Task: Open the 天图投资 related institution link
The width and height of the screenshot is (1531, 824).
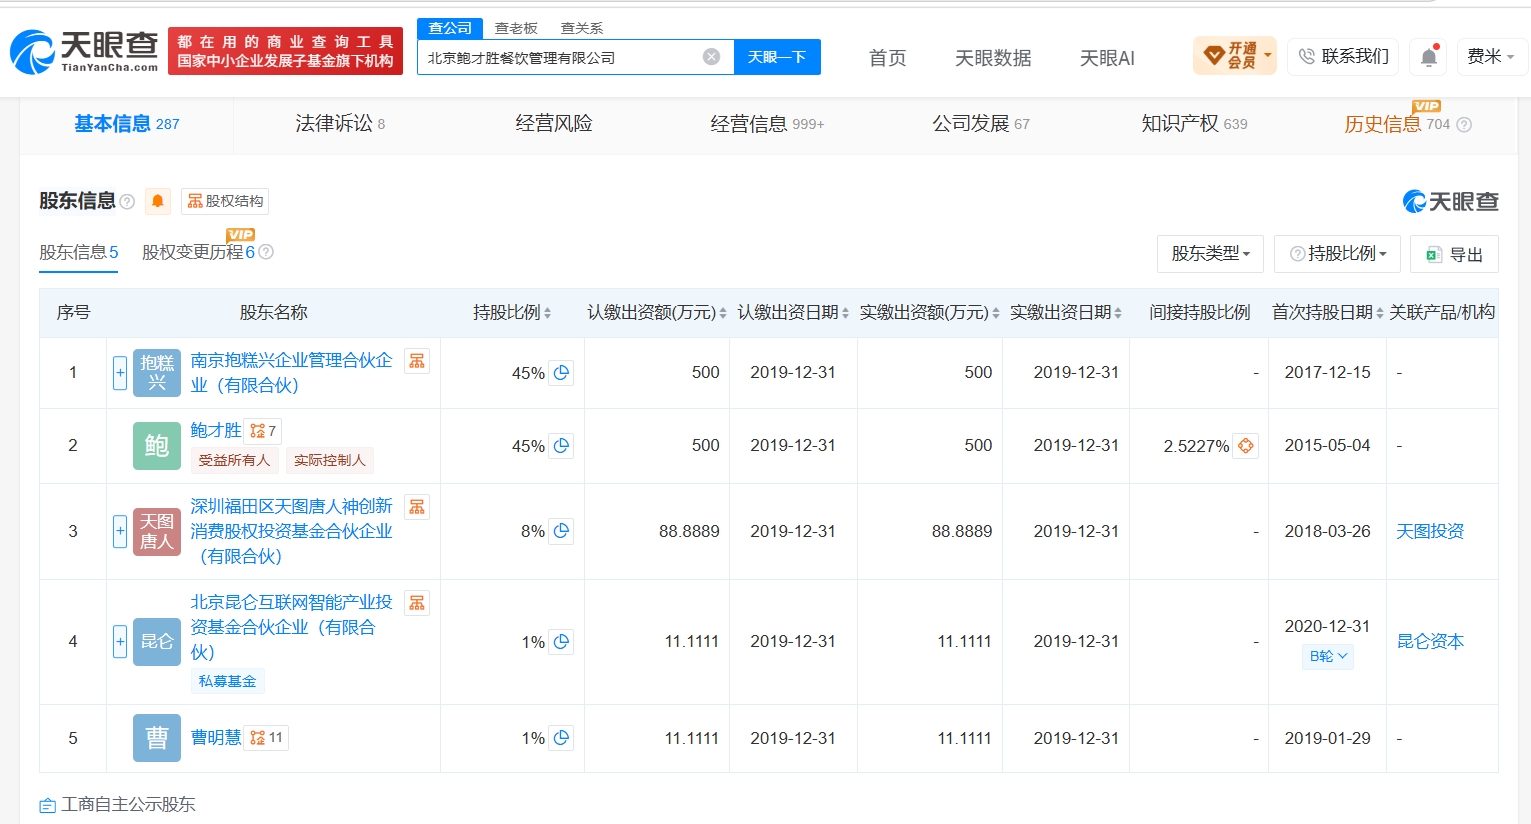Action: coord(1430,531)
